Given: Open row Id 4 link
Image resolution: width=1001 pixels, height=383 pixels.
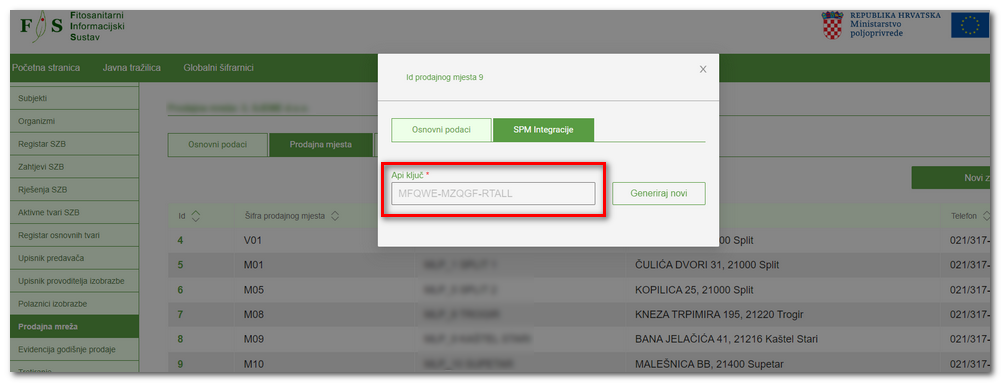Looking at the screenshot, I should point(180,241).
